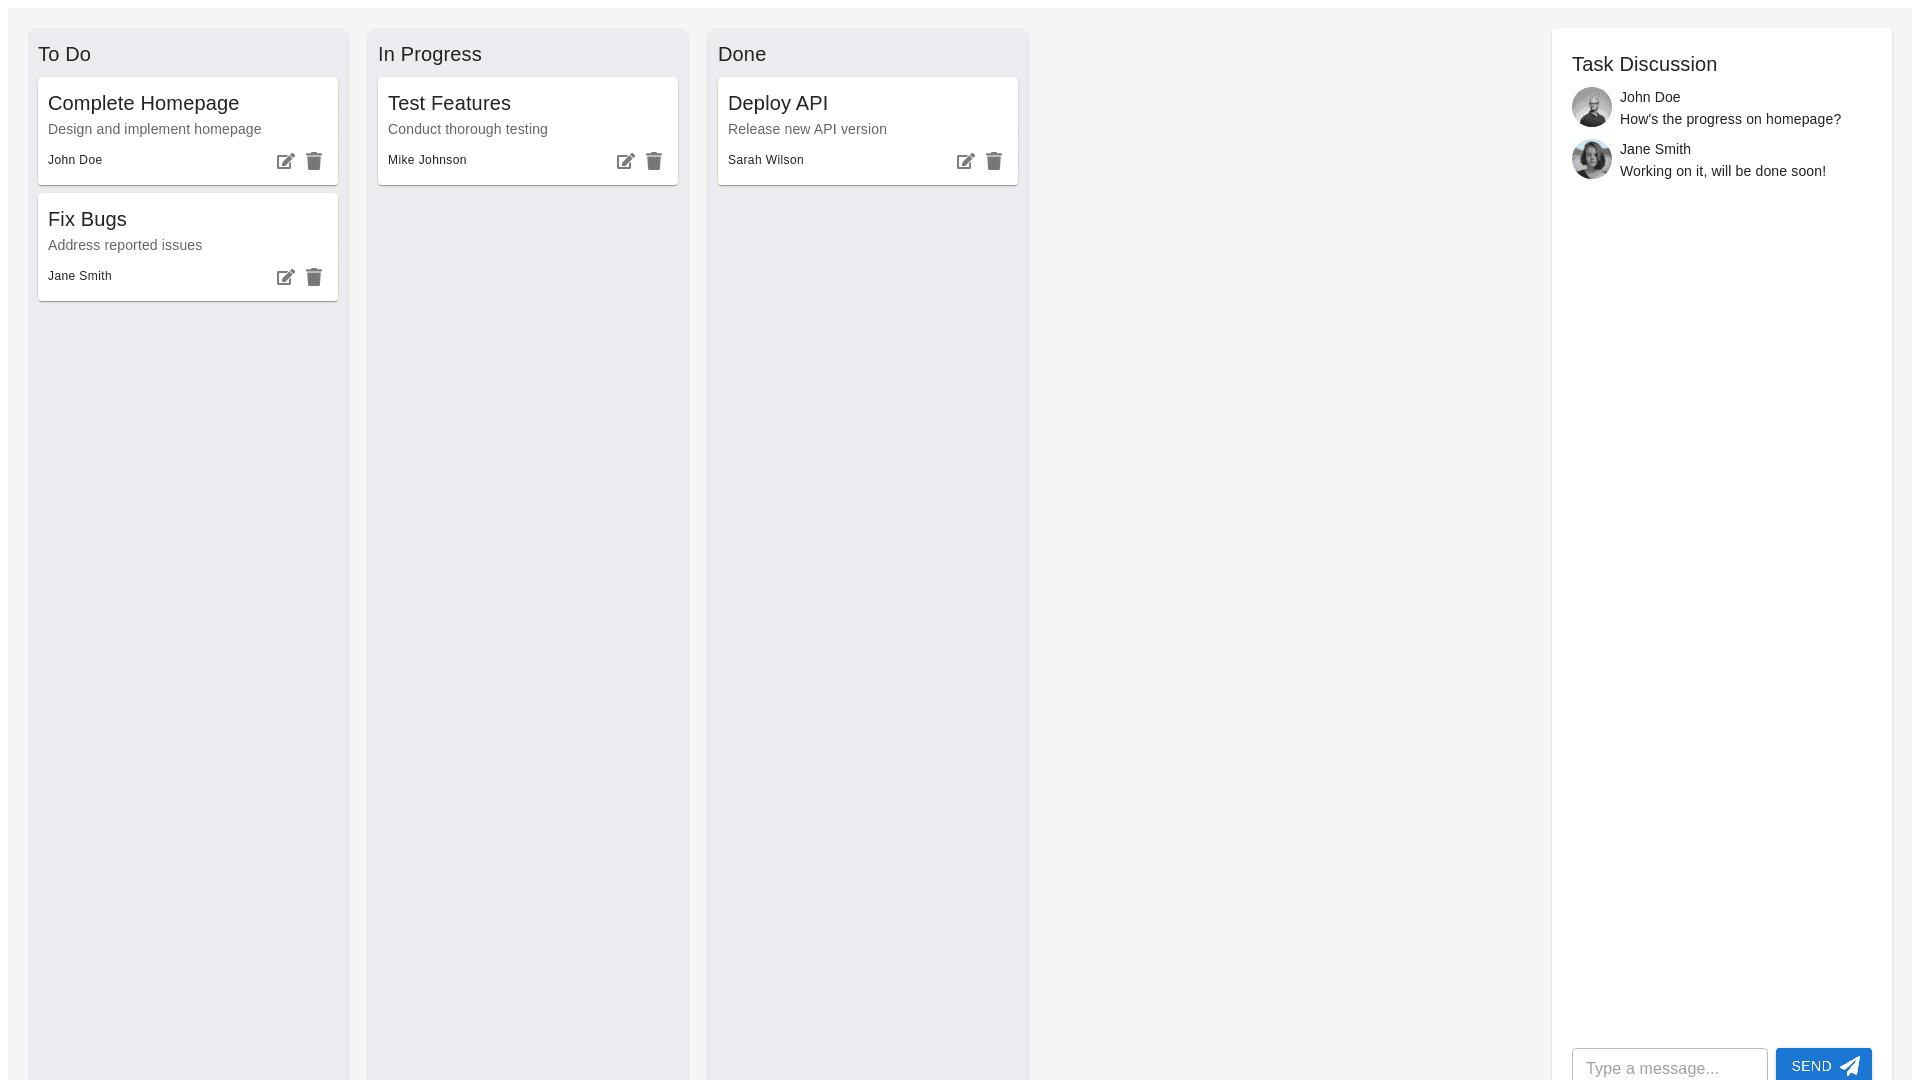Delete the Fix Bugs task
Viewport: 1920px width, 1080px height.
(314, 277)
